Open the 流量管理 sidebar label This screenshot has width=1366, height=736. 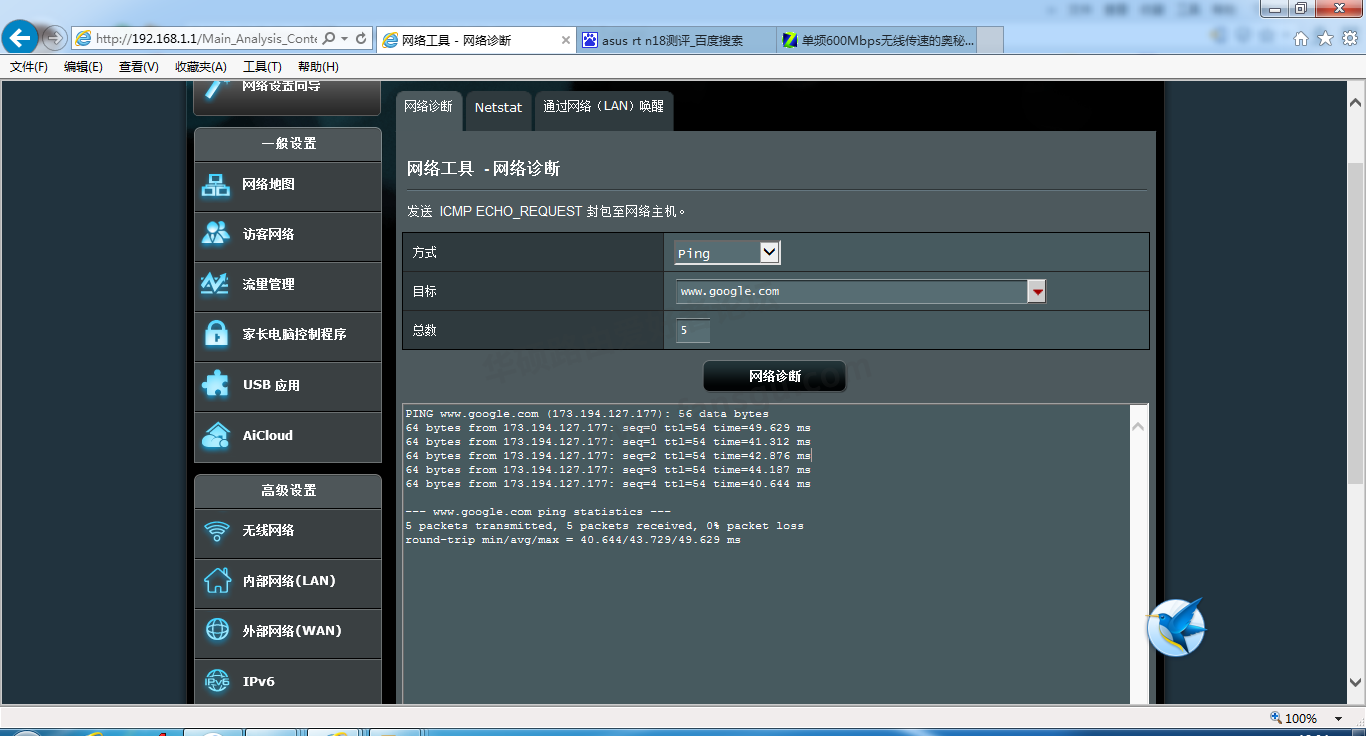(x=268, y=284)
